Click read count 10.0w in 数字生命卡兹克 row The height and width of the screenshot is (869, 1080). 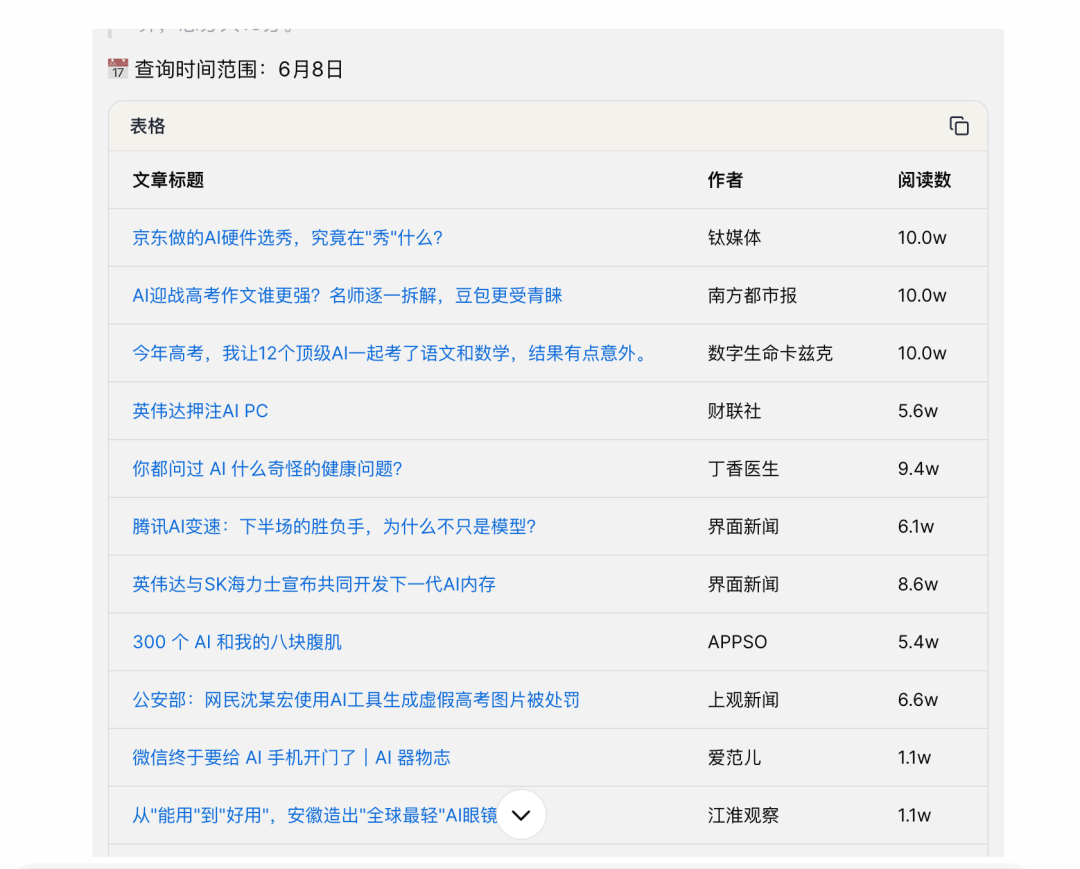[x=922, y=353]
